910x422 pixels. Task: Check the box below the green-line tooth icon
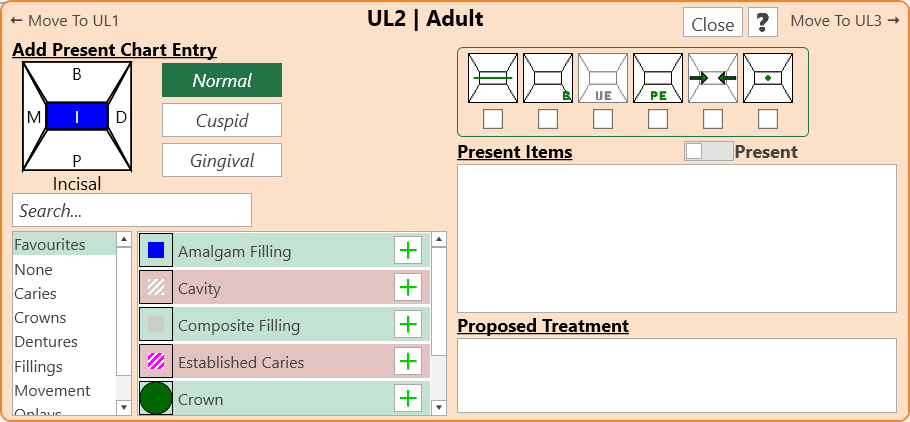tap(493, 119)
